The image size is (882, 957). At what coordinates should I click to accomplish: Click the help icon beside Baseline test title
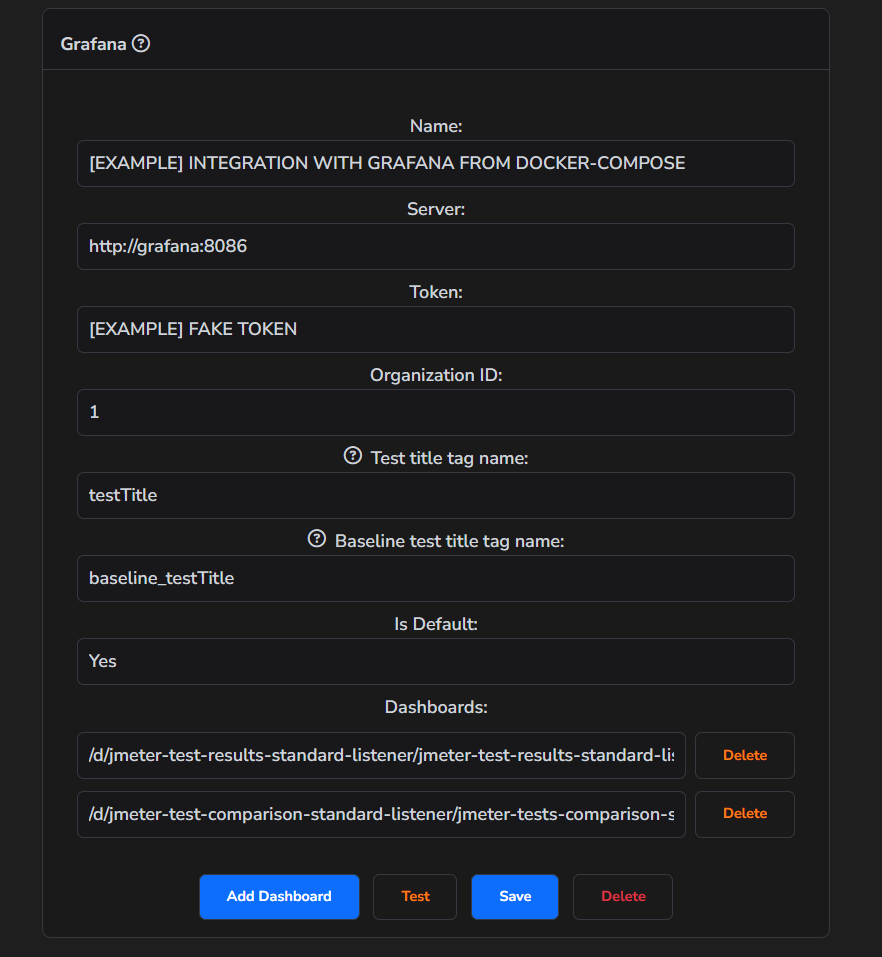(316, 538)
